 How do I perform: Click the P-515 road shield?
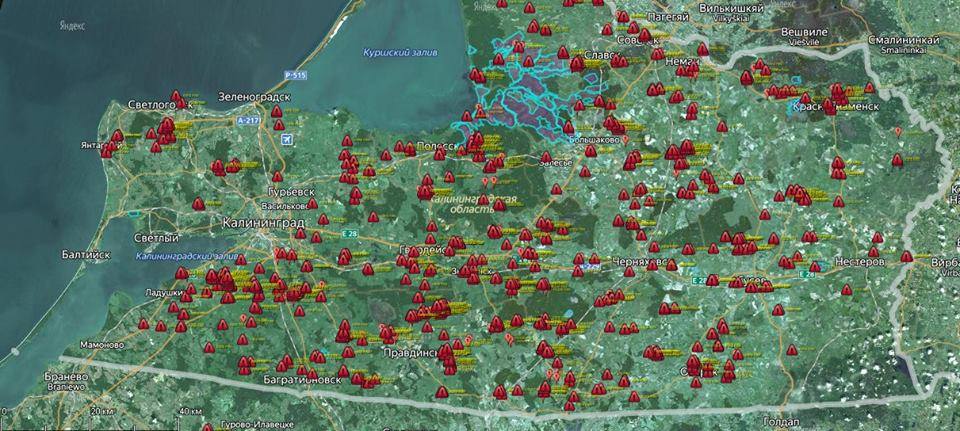[294, 75]
